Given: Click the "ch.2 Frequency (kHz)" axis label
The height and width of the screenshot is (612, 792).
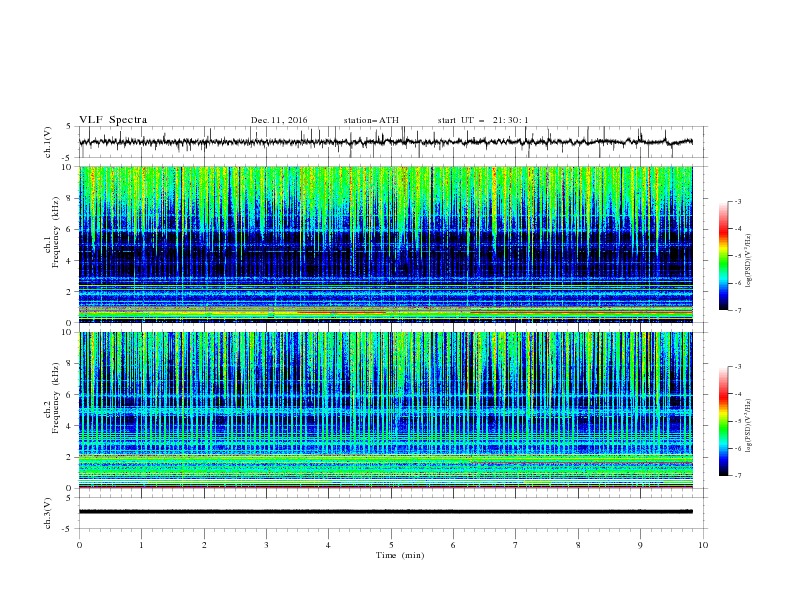Looking at the screenshot, I should [52, 396].
